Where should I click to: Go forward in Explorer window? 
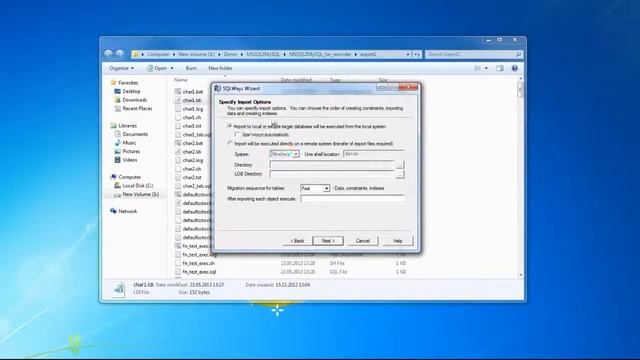coord(119,53)
